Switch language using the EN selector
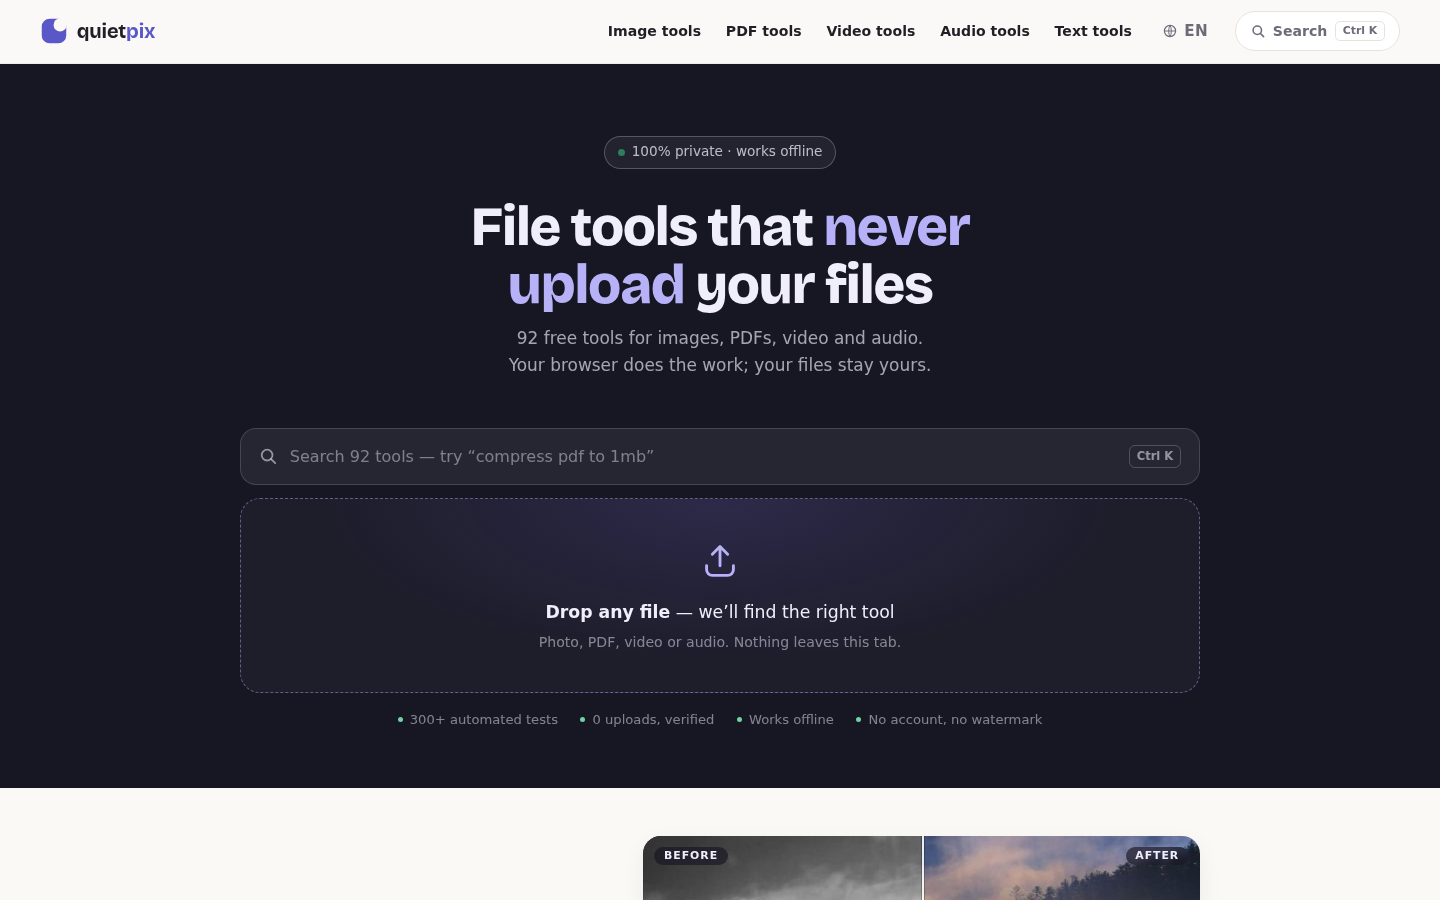This screenshot has width=1440, height=900. tap(1185, 31)
